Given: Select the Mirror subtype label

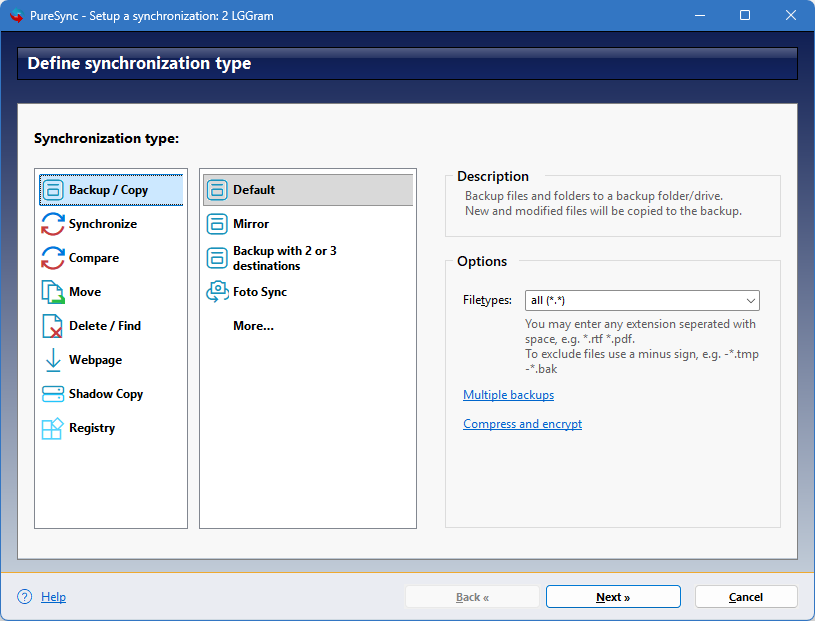Looking at the screenshot, I should pyautogui.click(x=251, y=224).
